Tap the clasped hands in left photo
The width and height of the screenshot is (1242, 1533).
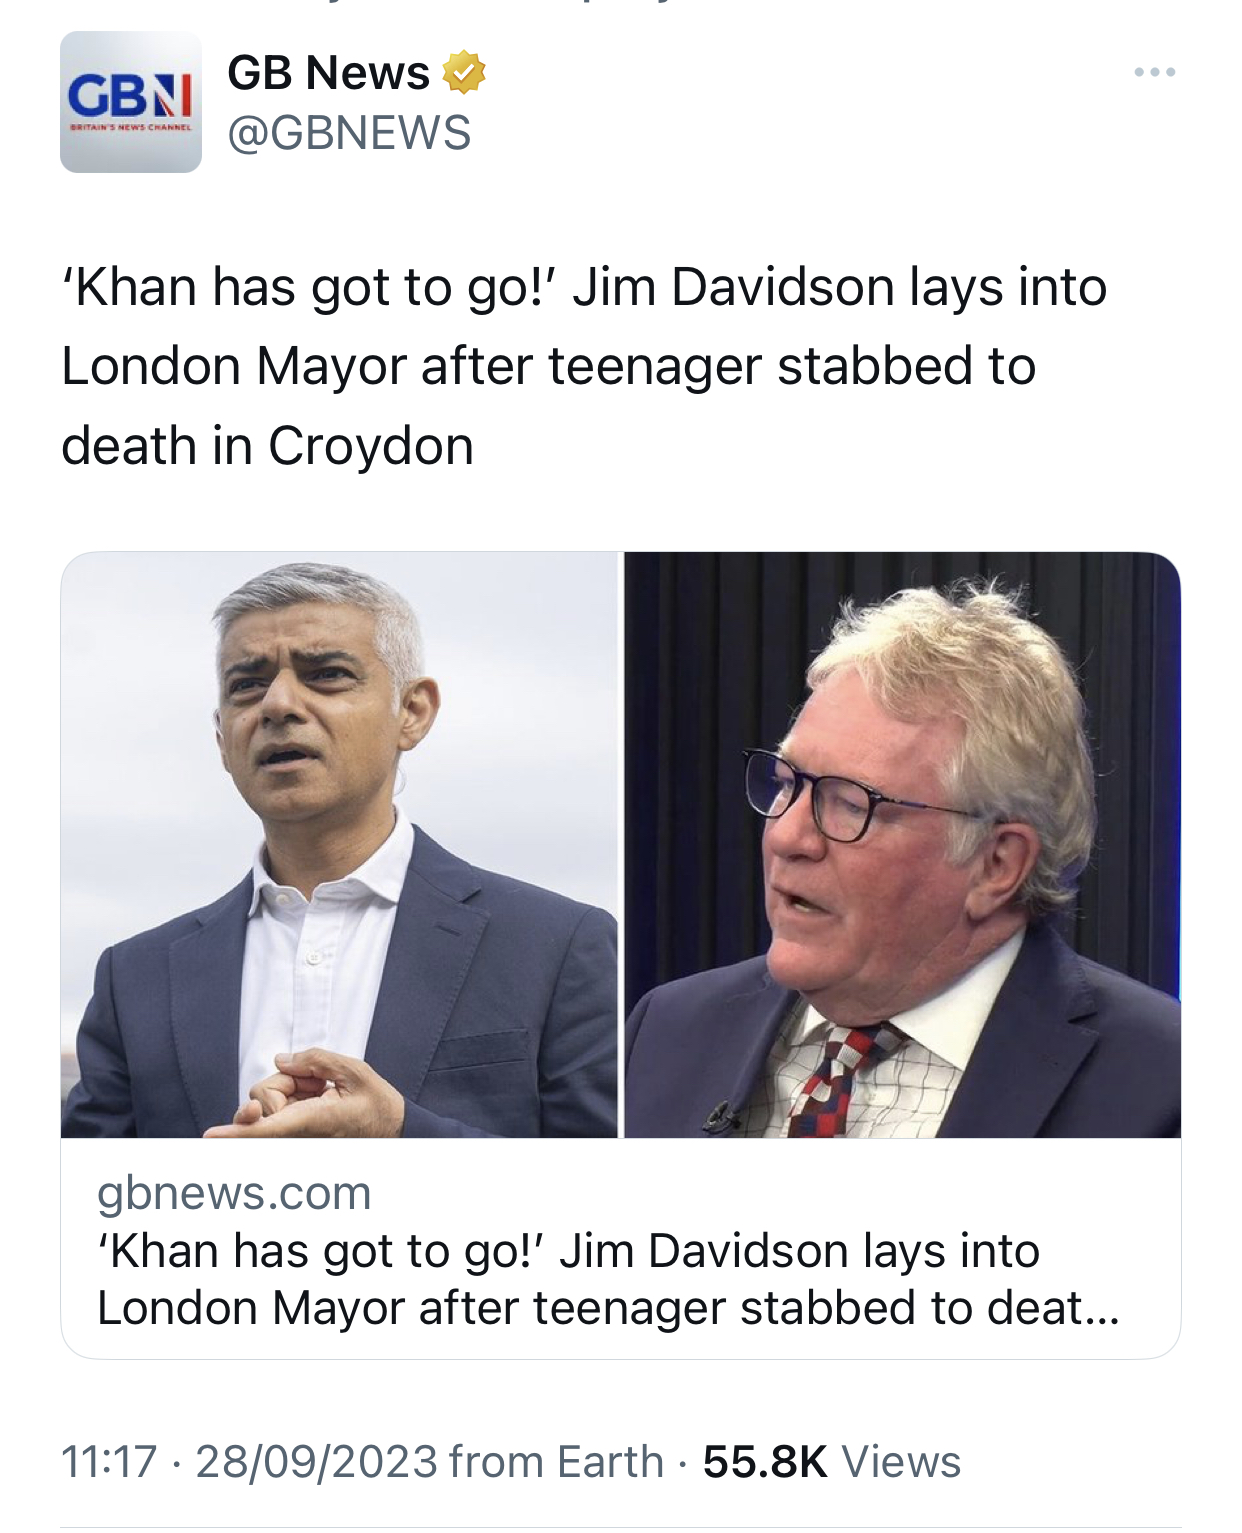point(315,1092)
